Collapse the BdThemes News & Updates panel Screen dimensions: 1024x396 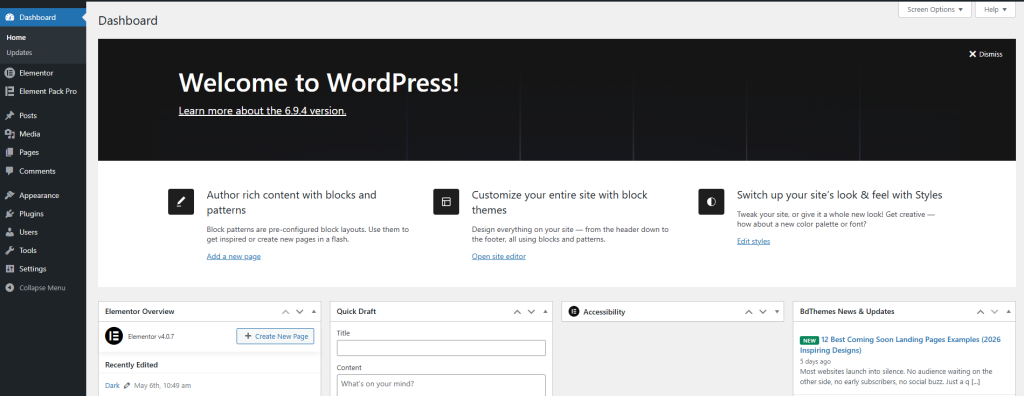point(1009,312)
